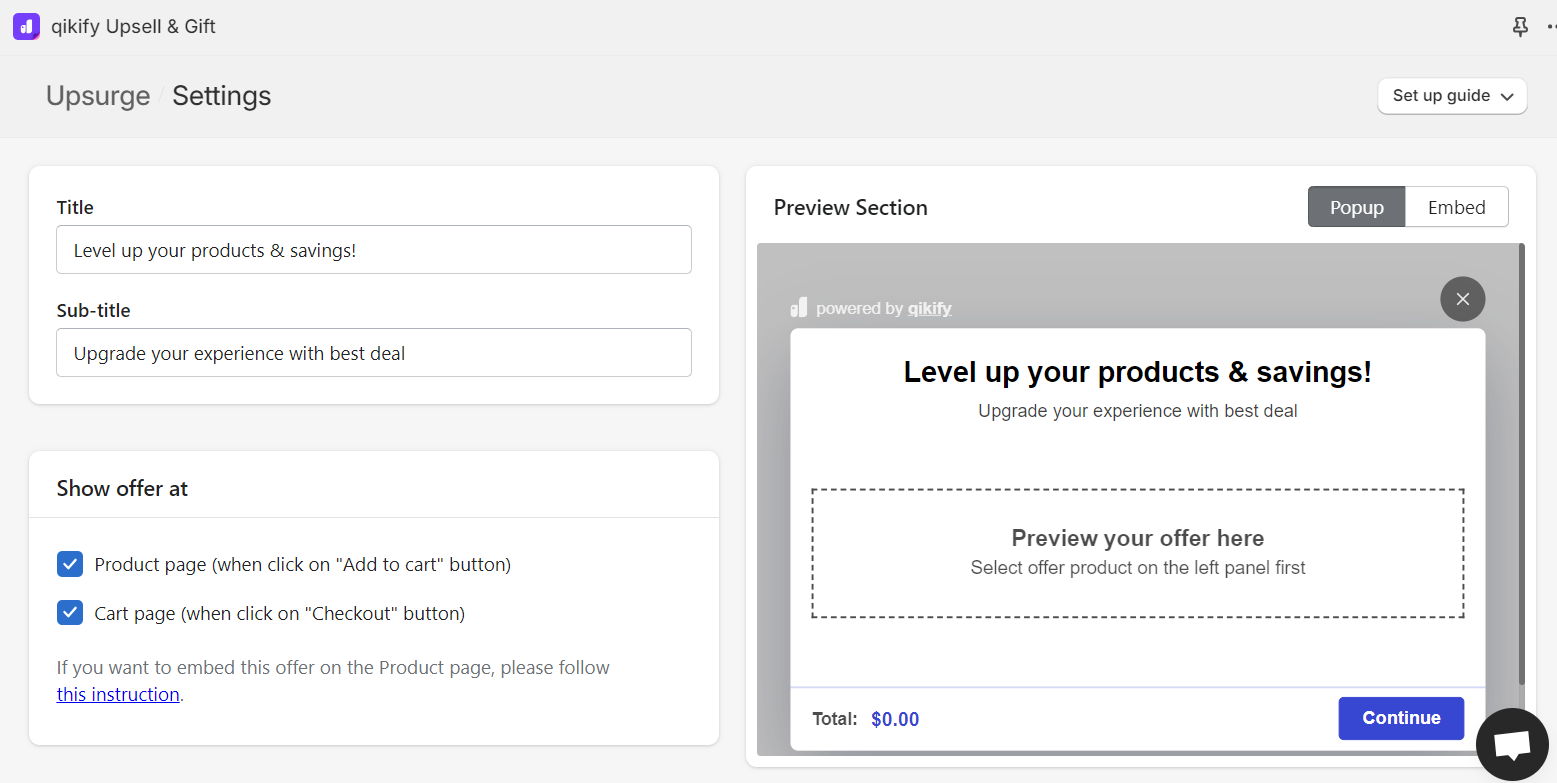Viewport: 1557px width, 783px height.
Task: Open the 'this instruction' link
Action: 118,694
